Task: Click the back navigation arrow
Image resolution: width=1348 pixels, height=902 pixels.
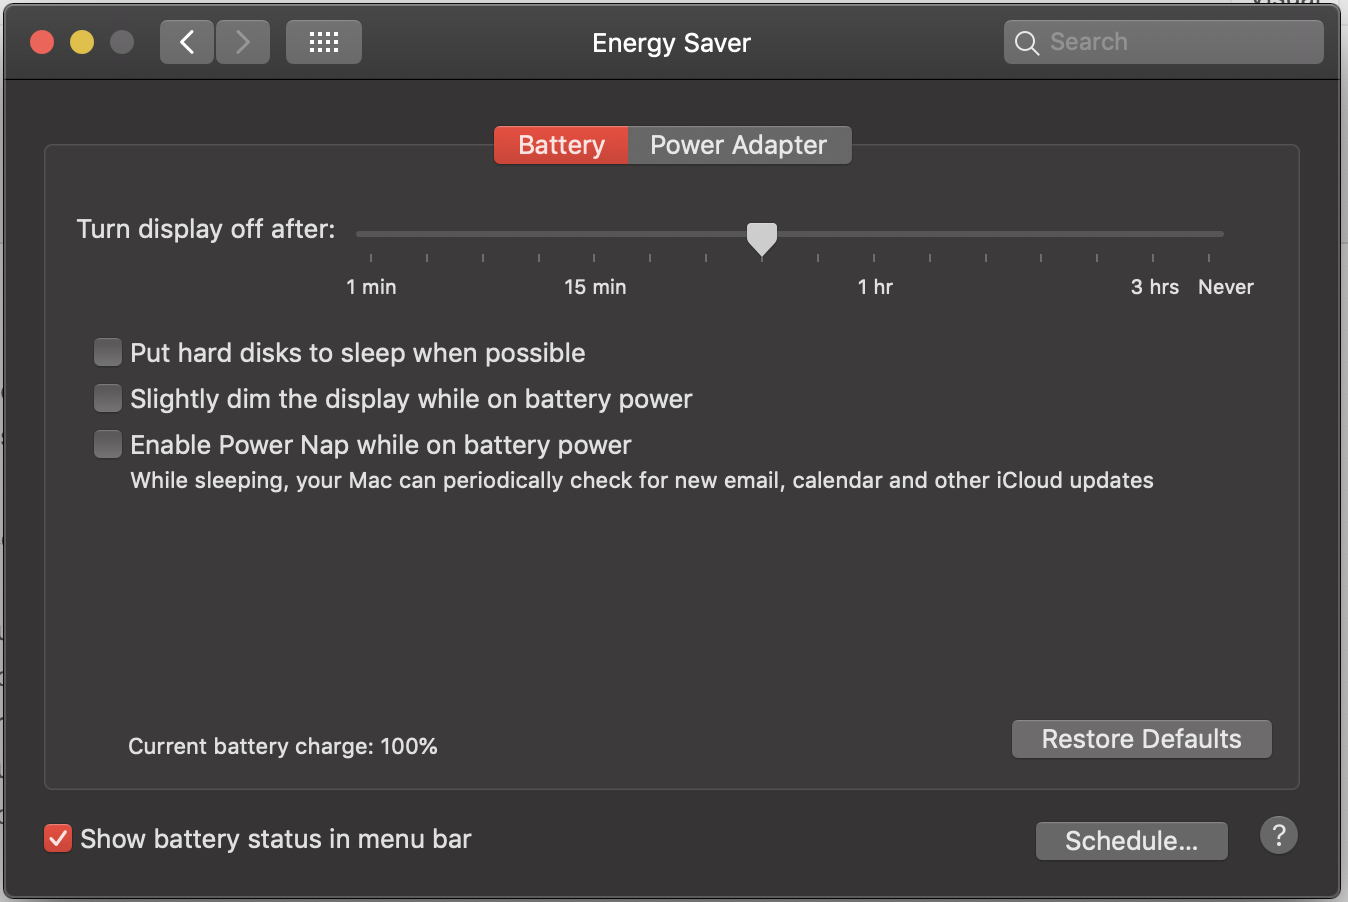Action: (186, 41)
